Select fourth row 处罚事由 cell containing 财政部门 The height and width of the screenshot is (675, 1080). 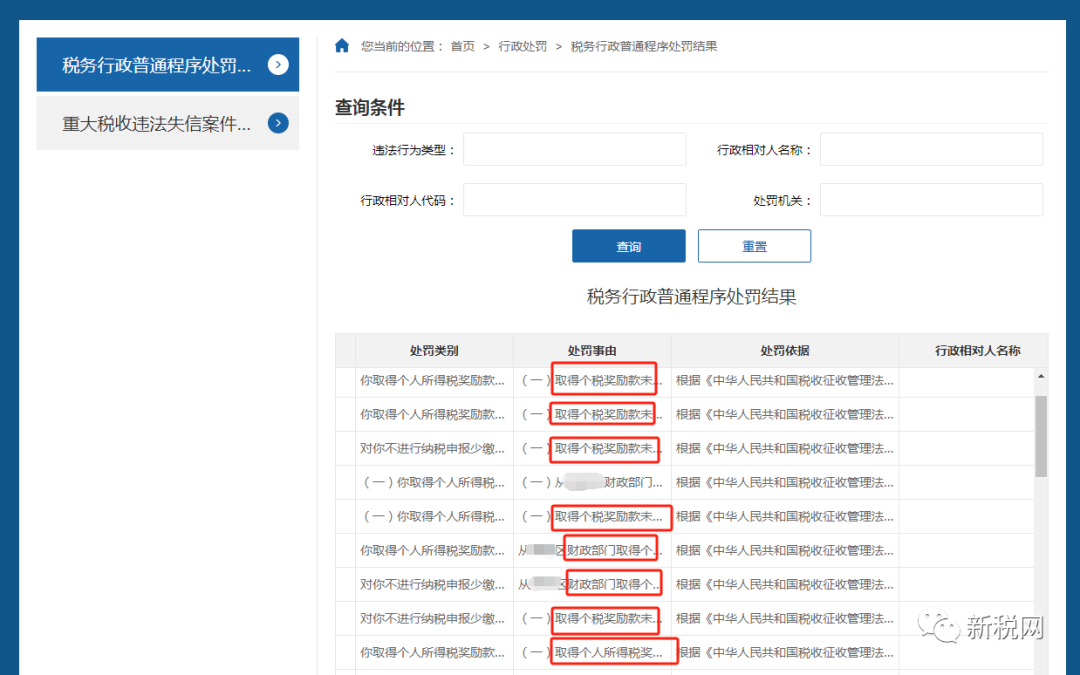[x=592, y=482]
